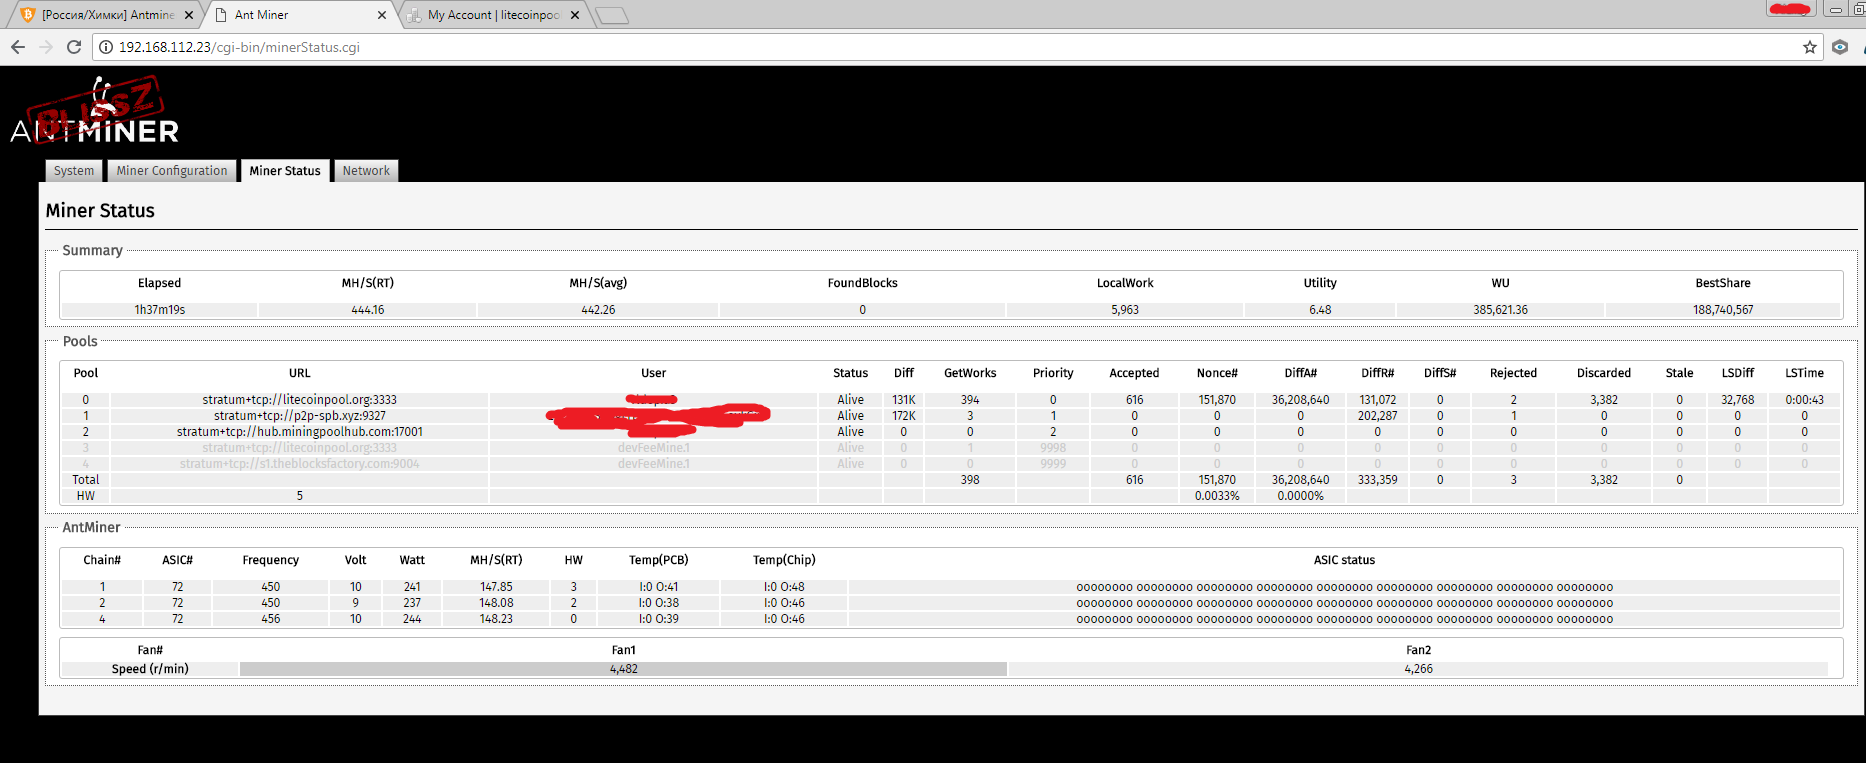Click the browser back arrow
This screenshot has width=1866, height=763.
point(18,47)
